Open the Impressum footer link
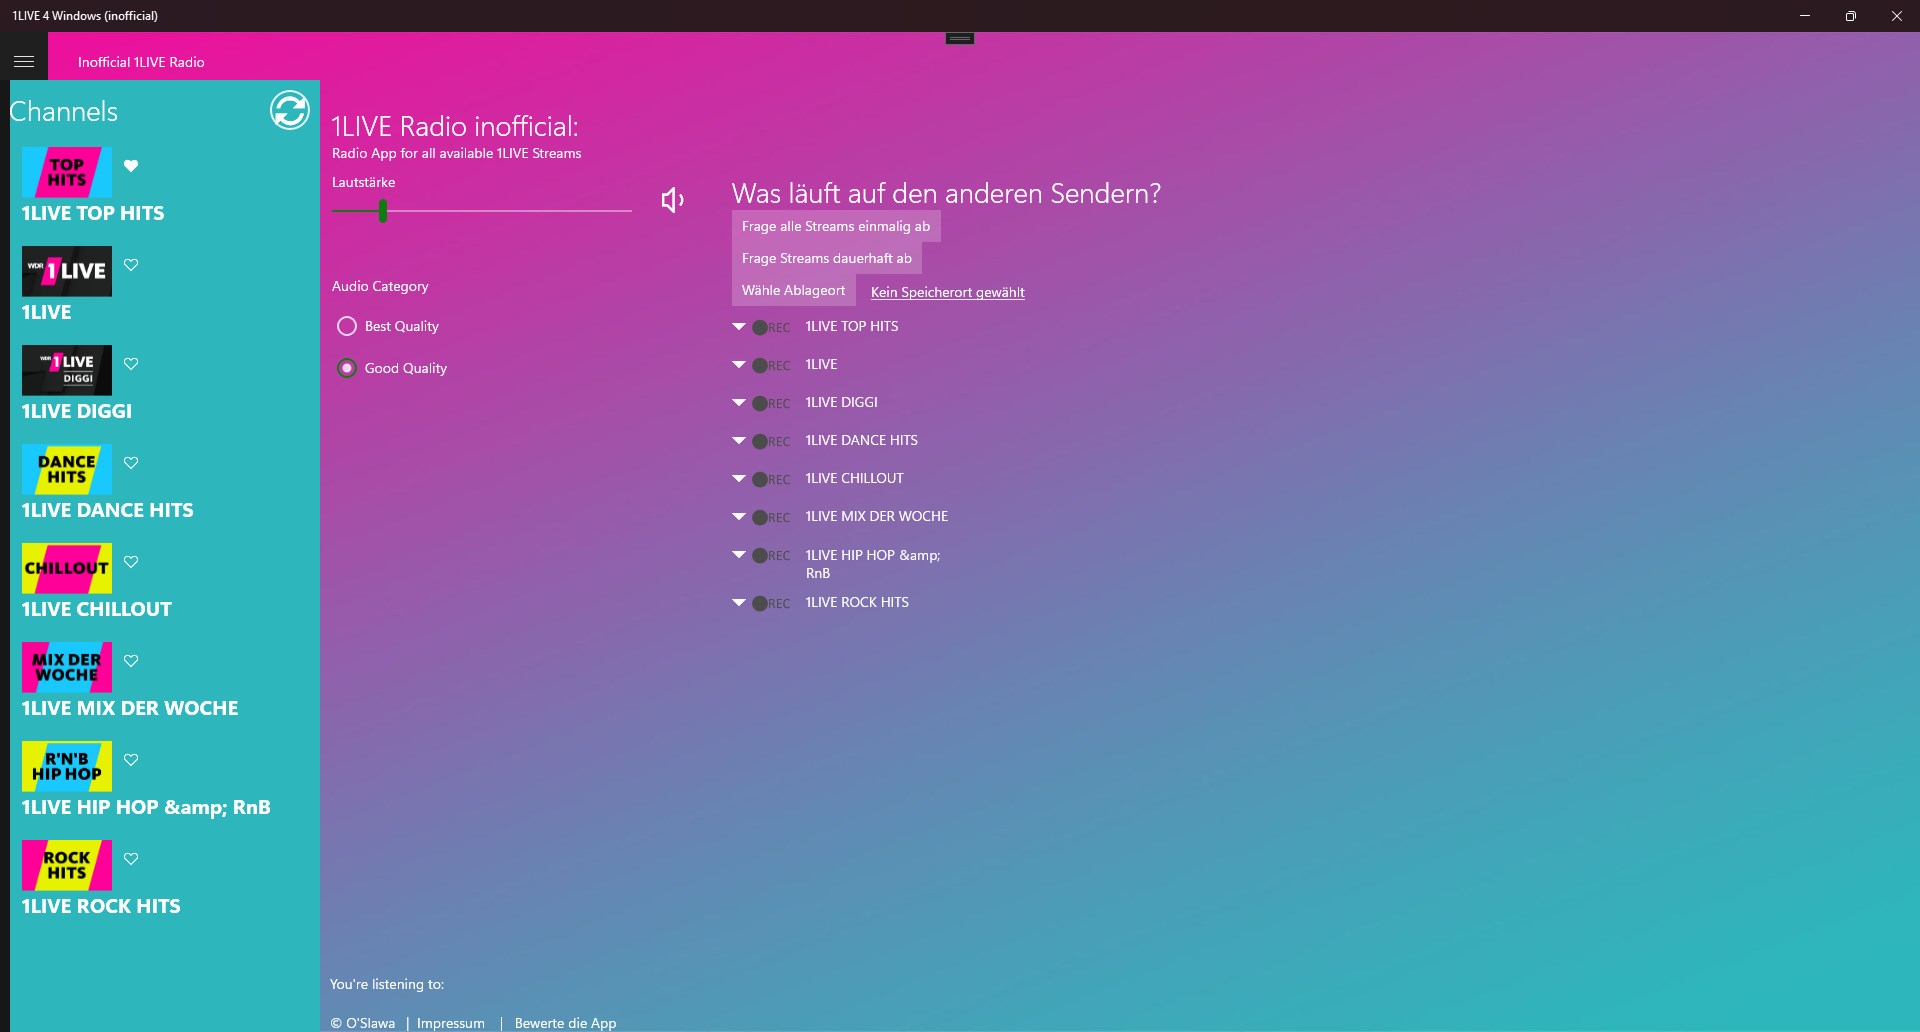Image resolution: width=1920 pixels, height=1032 pixels. (451, 1023)
